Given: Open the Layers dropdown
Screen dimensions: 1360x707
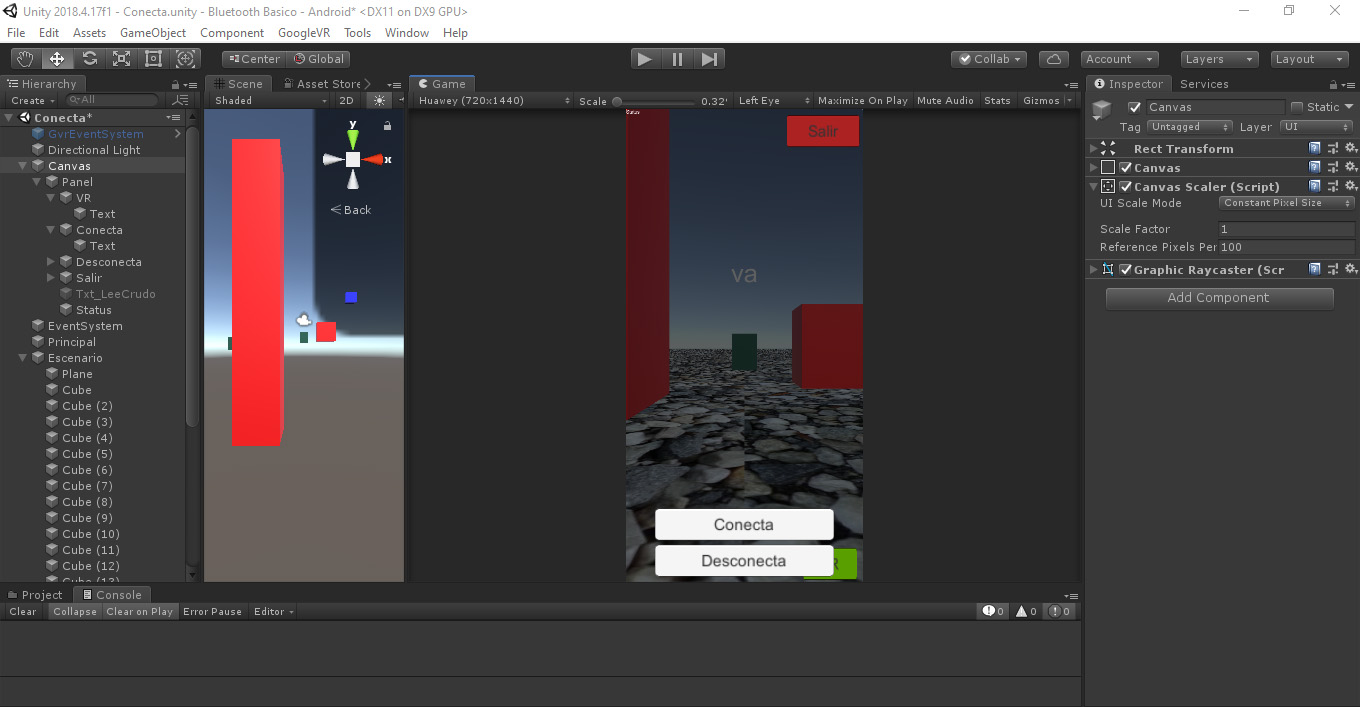Looking at the screenshot, I should click(x=1218, y=59).
